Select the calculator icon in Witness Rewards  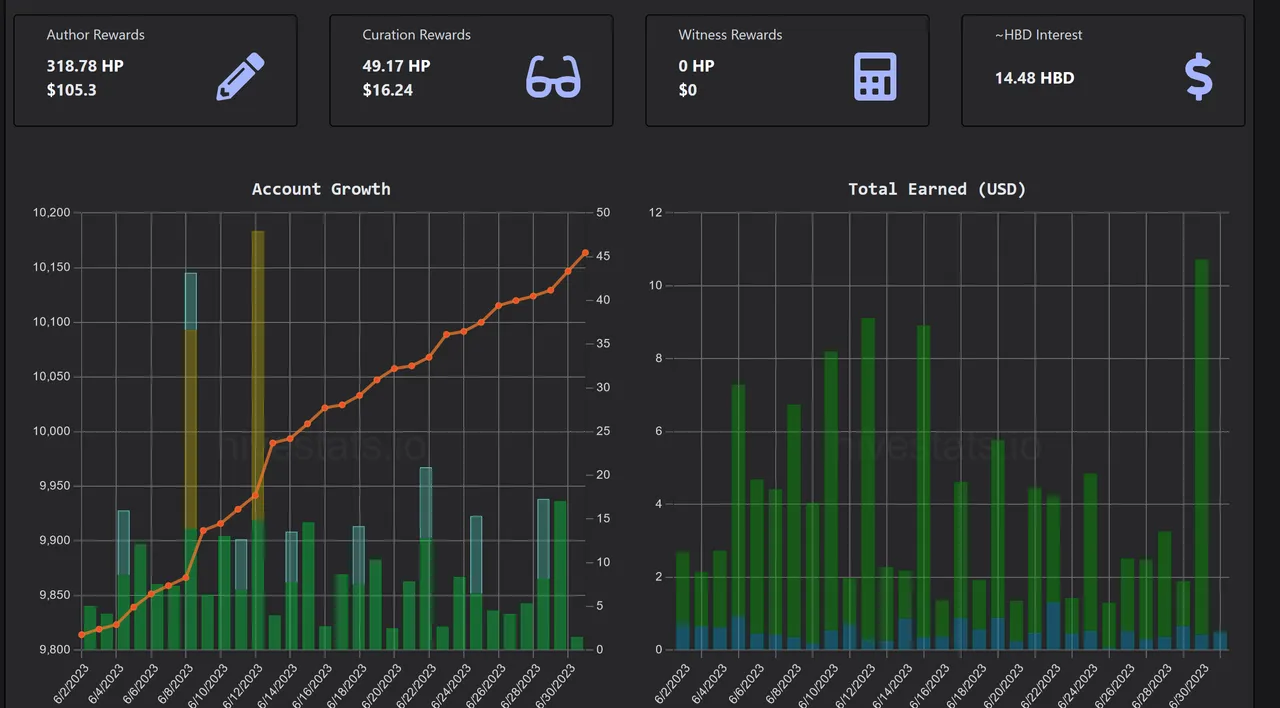[875, 77]
